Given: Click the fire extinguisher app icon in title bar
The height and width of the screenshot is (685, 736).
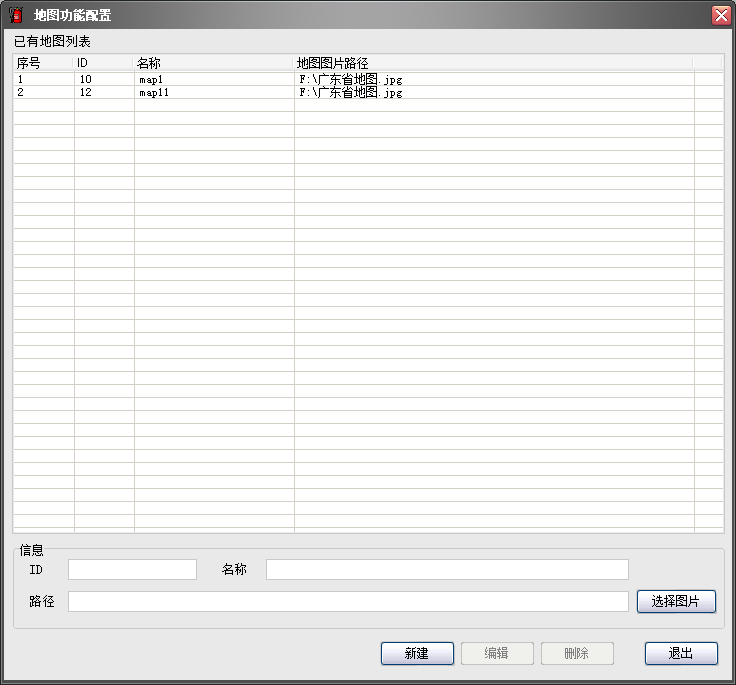Looking at the screenshot, I should tap(16, 15).
